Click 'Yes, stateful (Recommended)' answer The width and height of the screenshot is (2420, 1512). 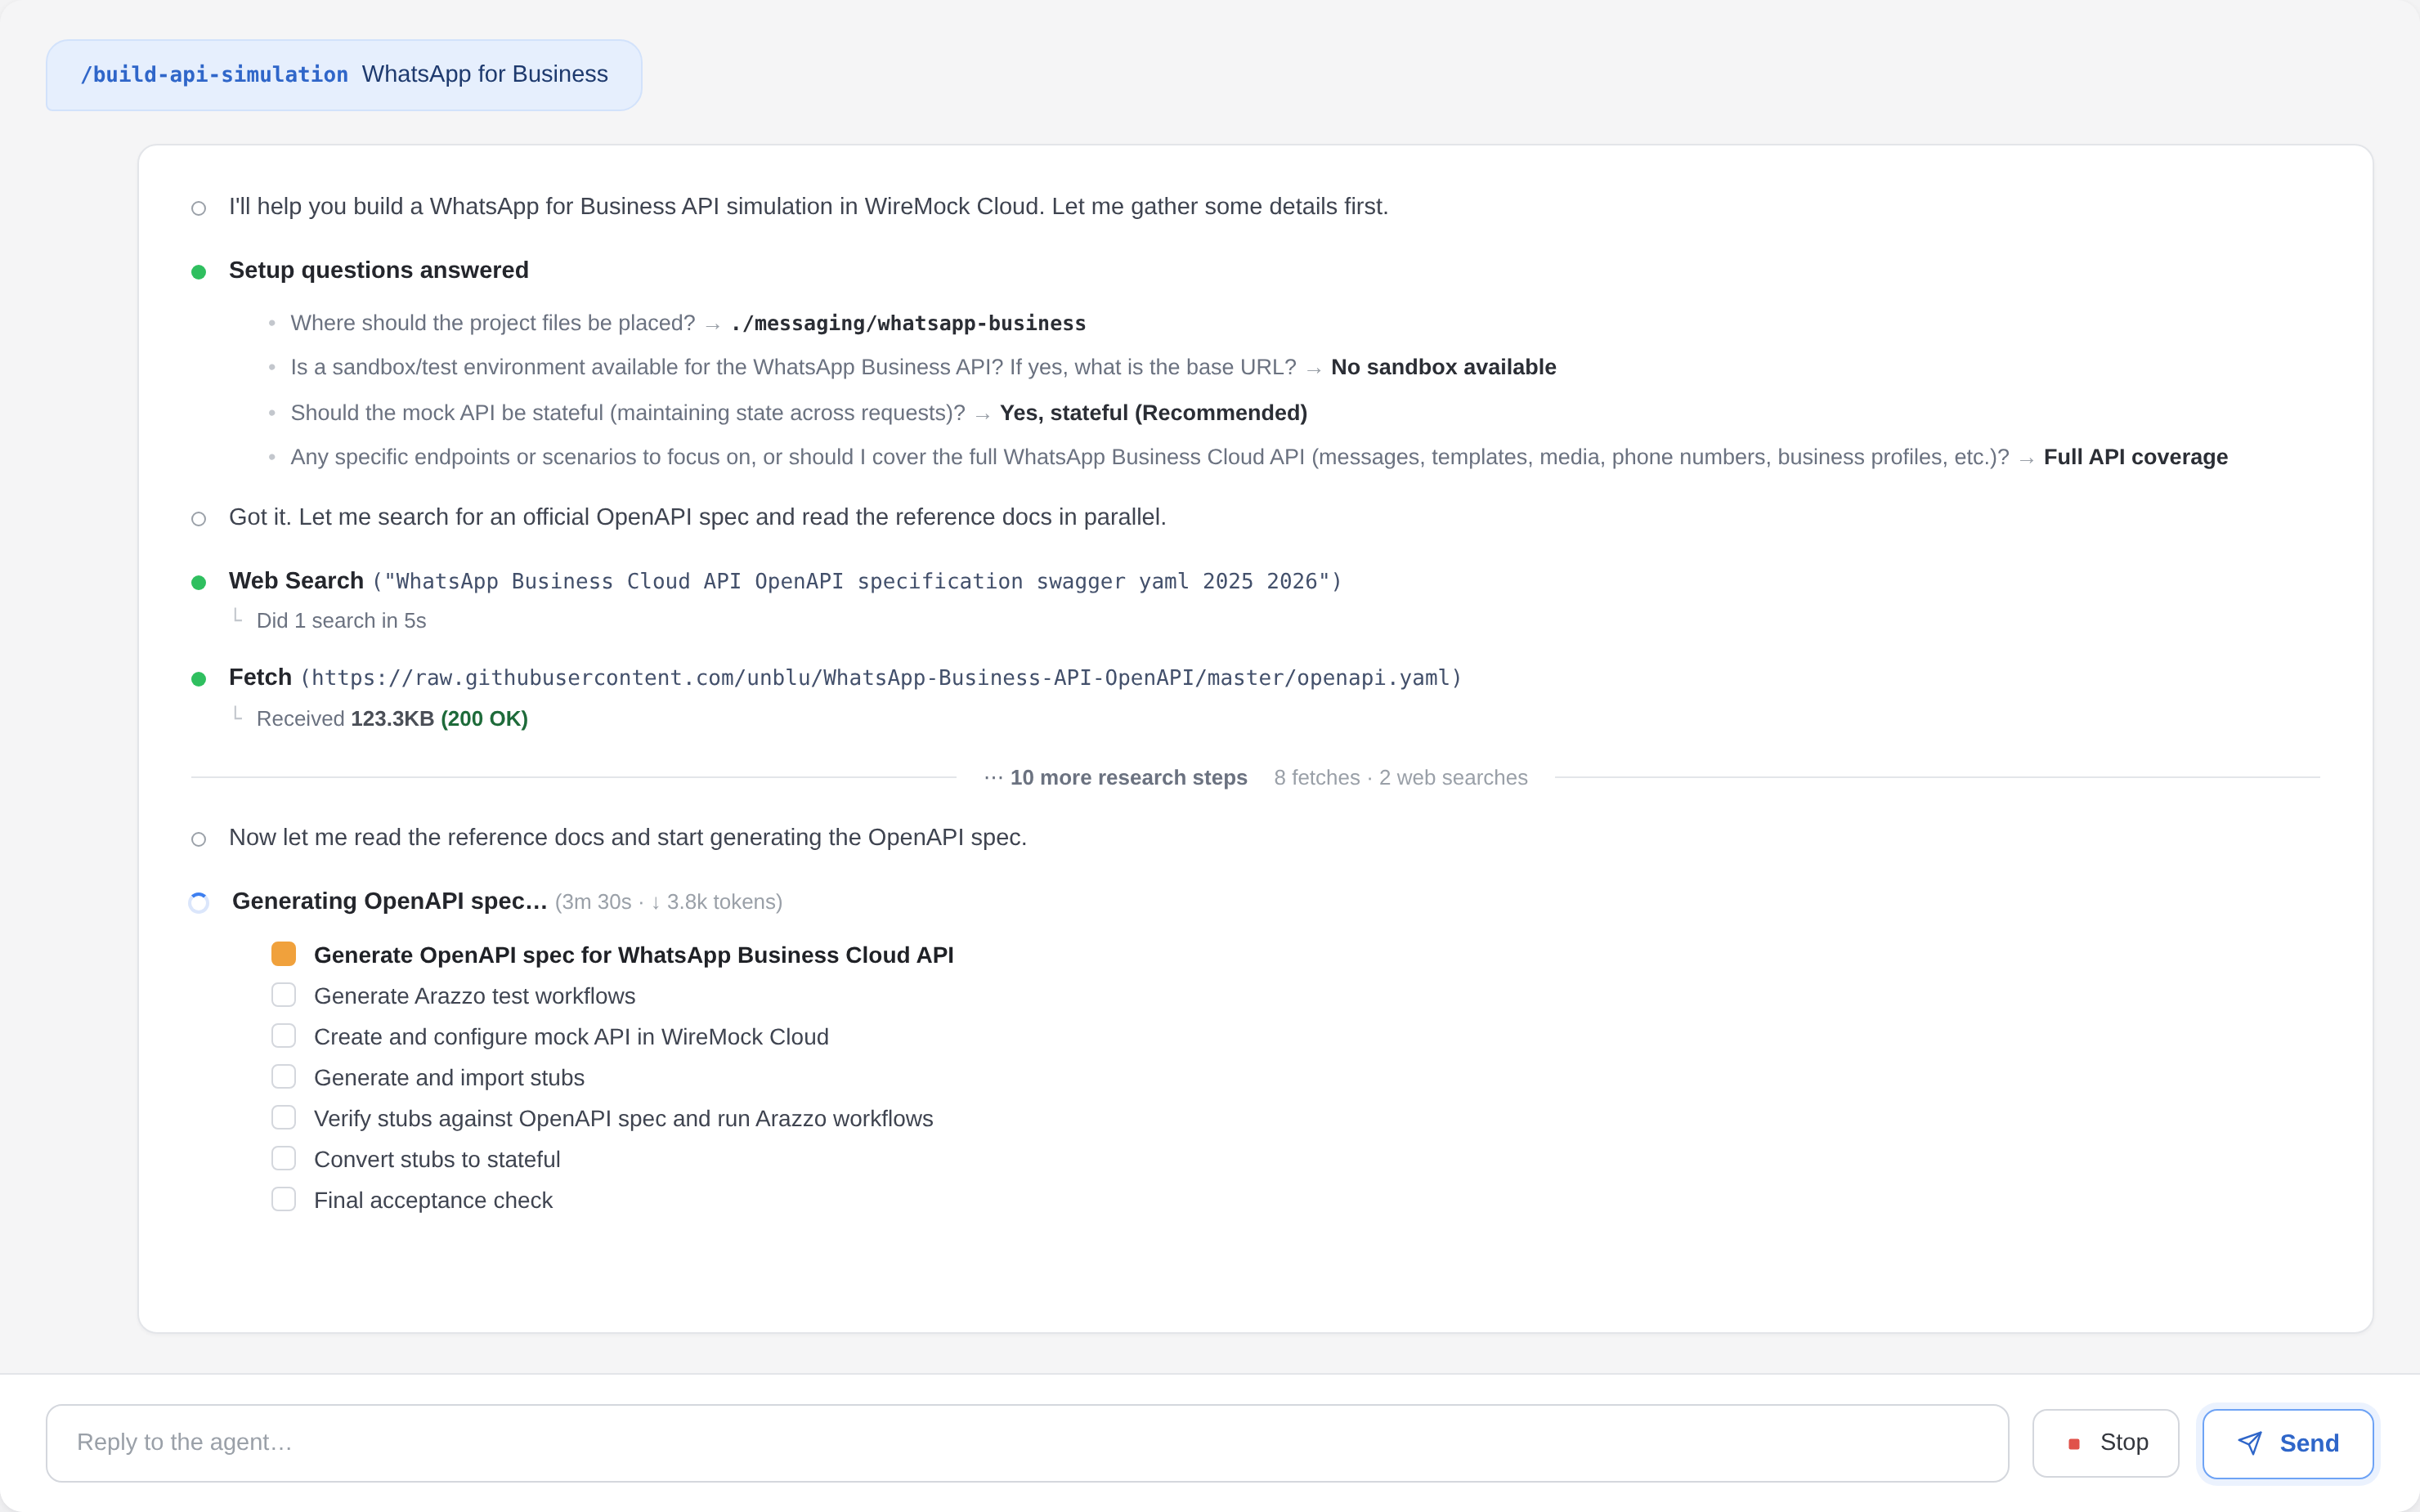[1153, 413]
